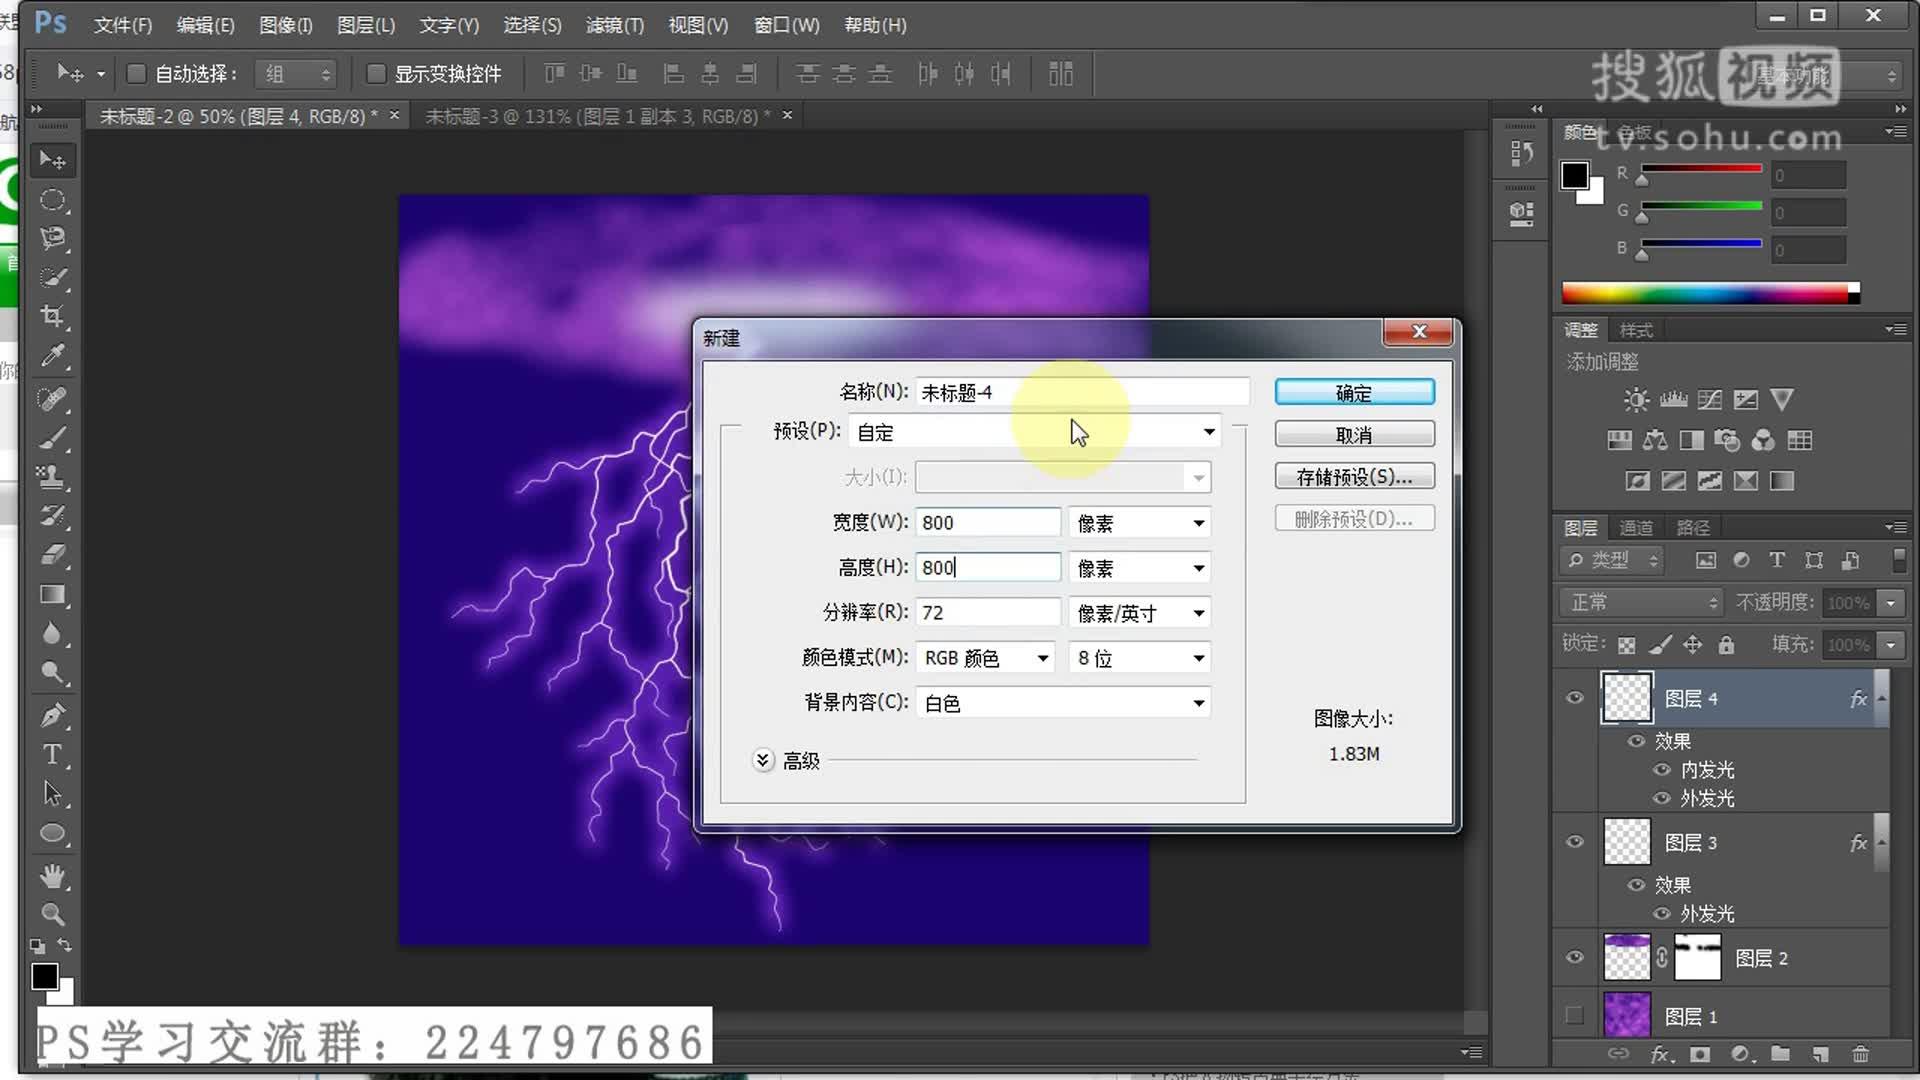
Task: Open the 背景内容 dropdown
Action: pos(1198,702)
